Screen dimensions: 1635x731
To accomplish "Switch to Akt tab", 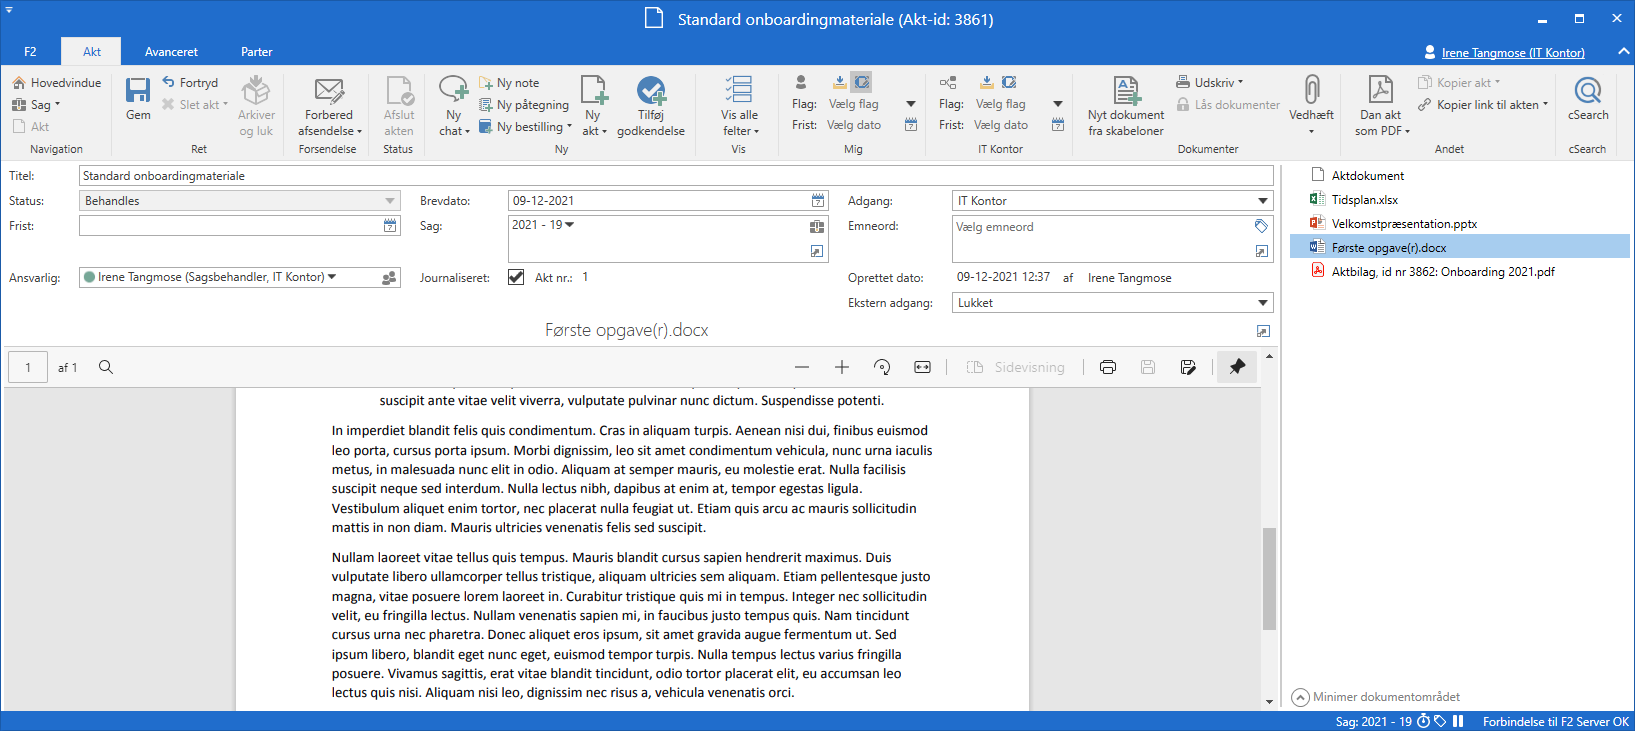I will [92, 52].
